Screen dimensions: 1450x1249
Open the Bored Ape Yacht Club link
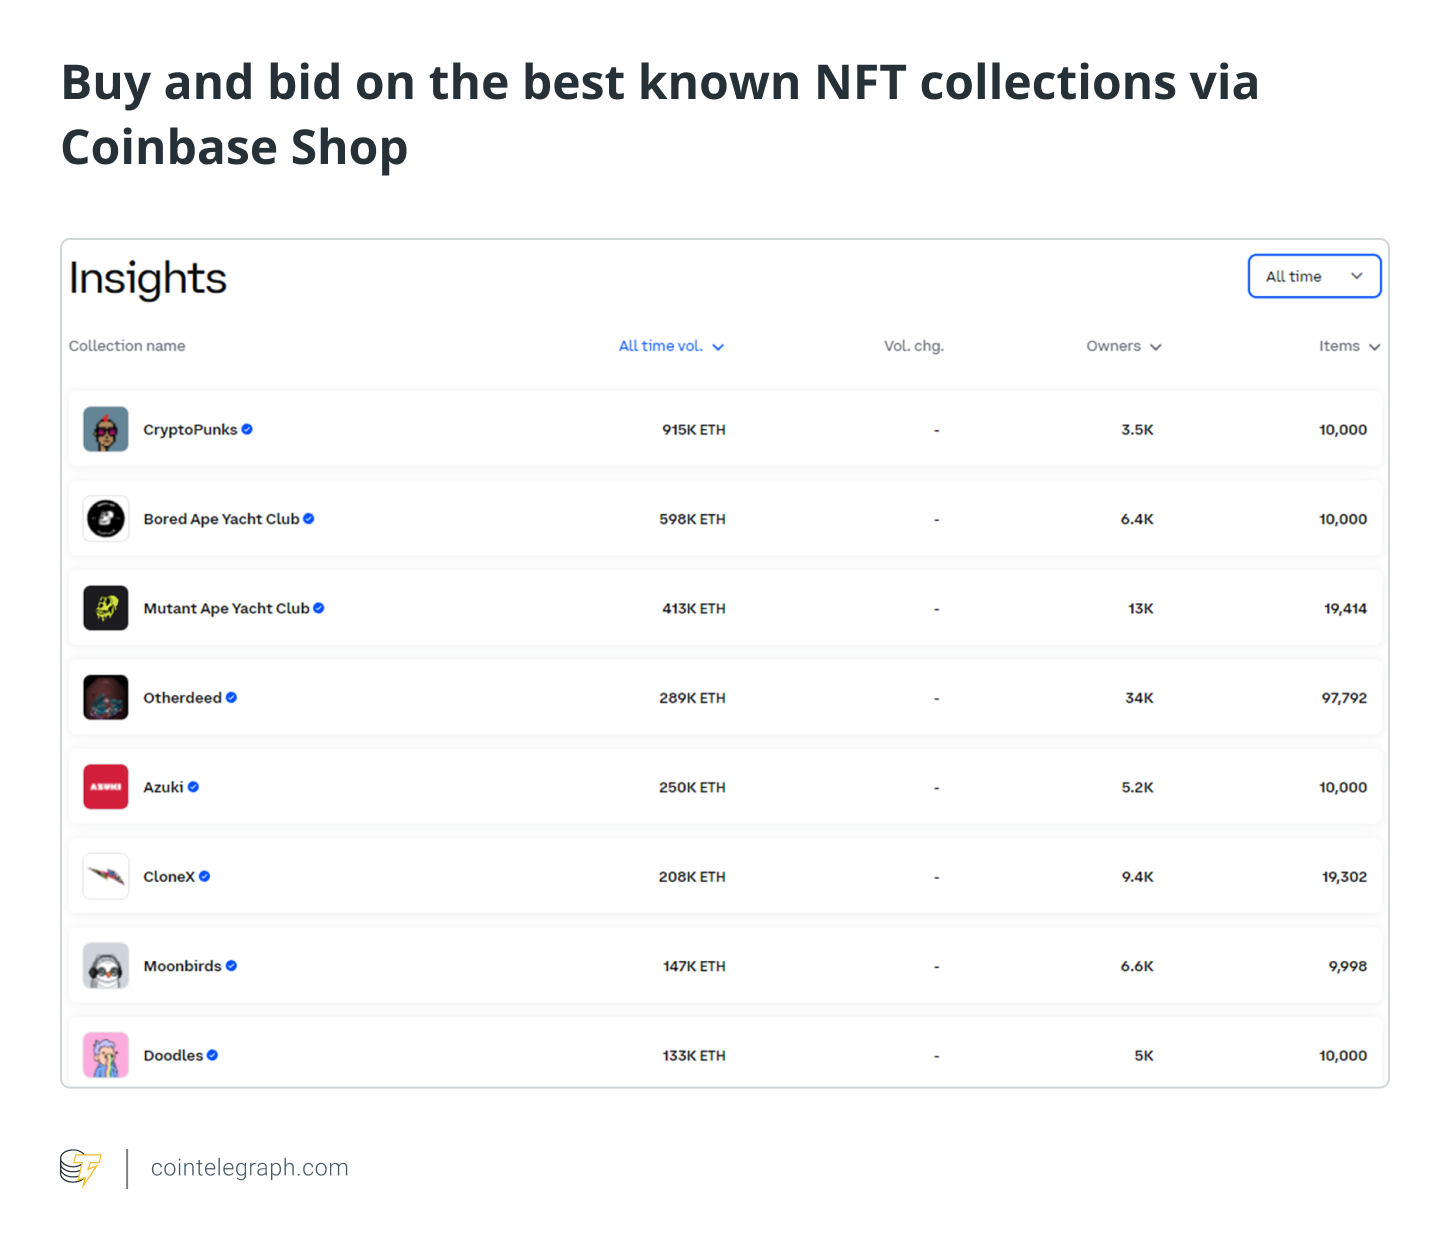pyautogui.click(x=221, y=519)
